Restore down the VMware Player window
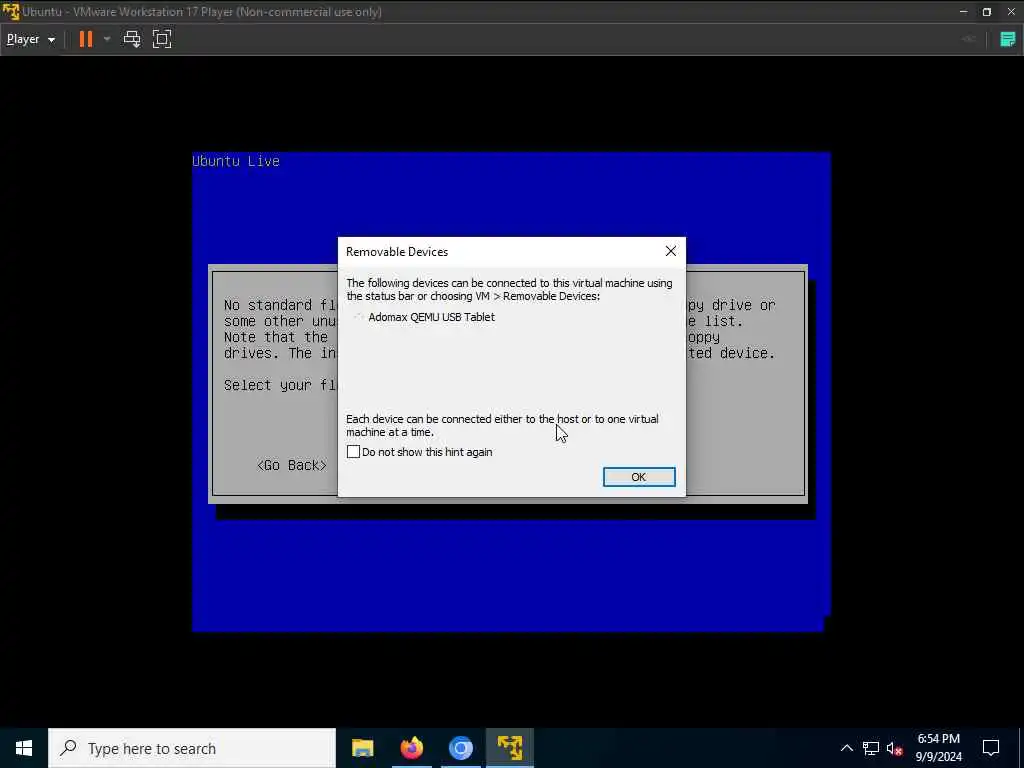This screenshot has height=768, width=1024. pyautogui.click(x=987, y=12)
